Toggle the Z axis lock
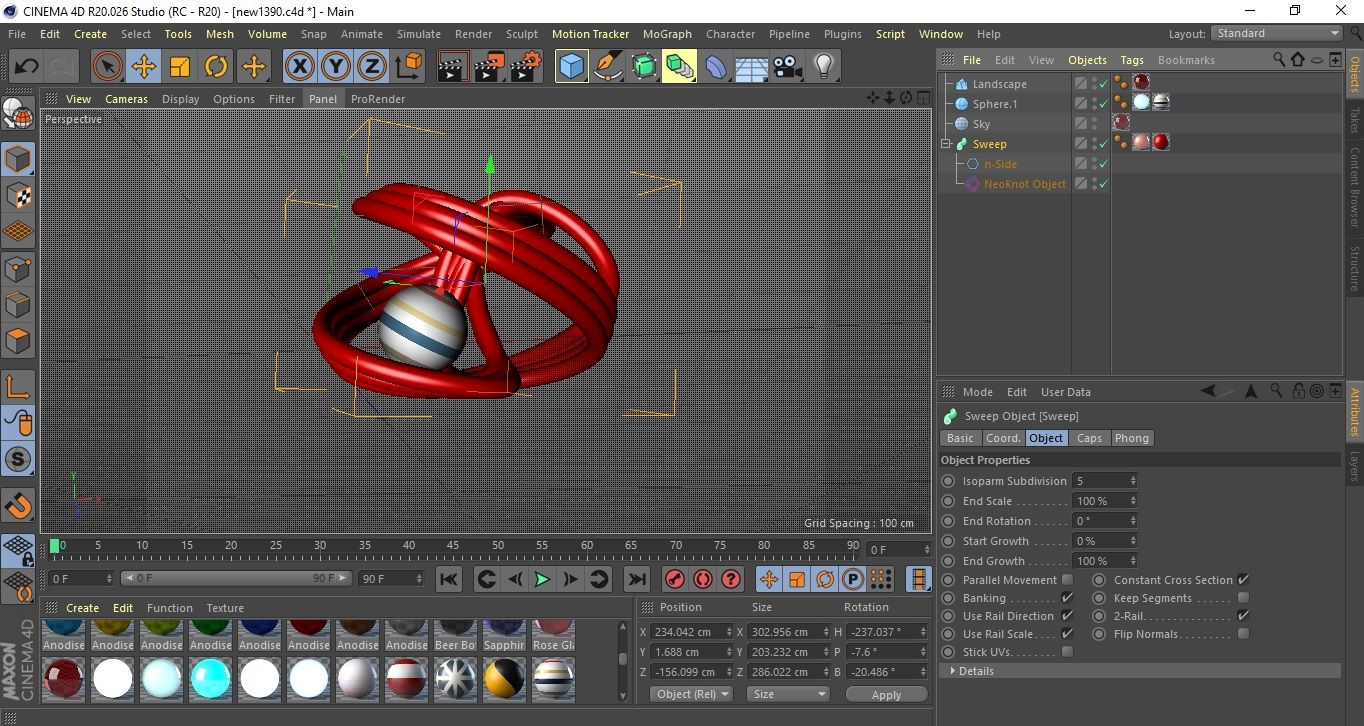1364x726 pixels. (372, 67)
